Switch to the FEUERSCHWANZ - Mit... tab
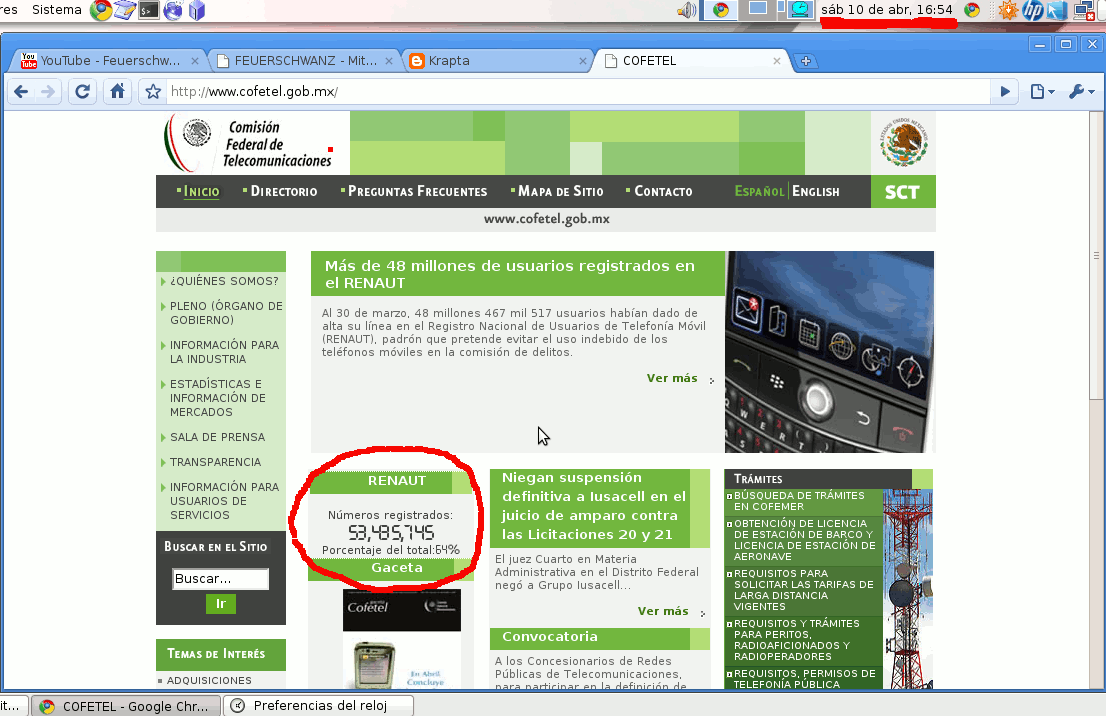The image size is (1106, 716). click(x=305, y=61)
